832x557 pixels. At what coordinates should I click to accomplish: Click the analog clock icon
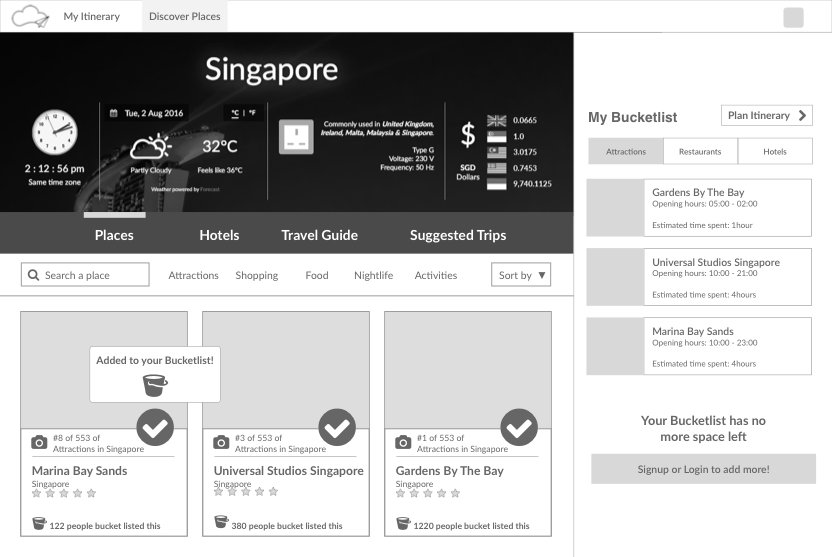coord(55,132)
